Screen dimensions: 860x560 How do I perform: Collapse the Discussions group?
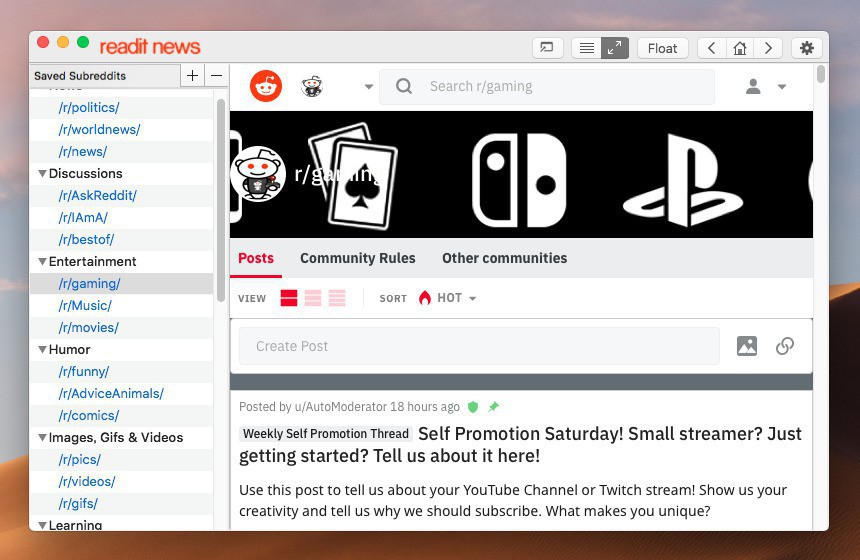42,173
